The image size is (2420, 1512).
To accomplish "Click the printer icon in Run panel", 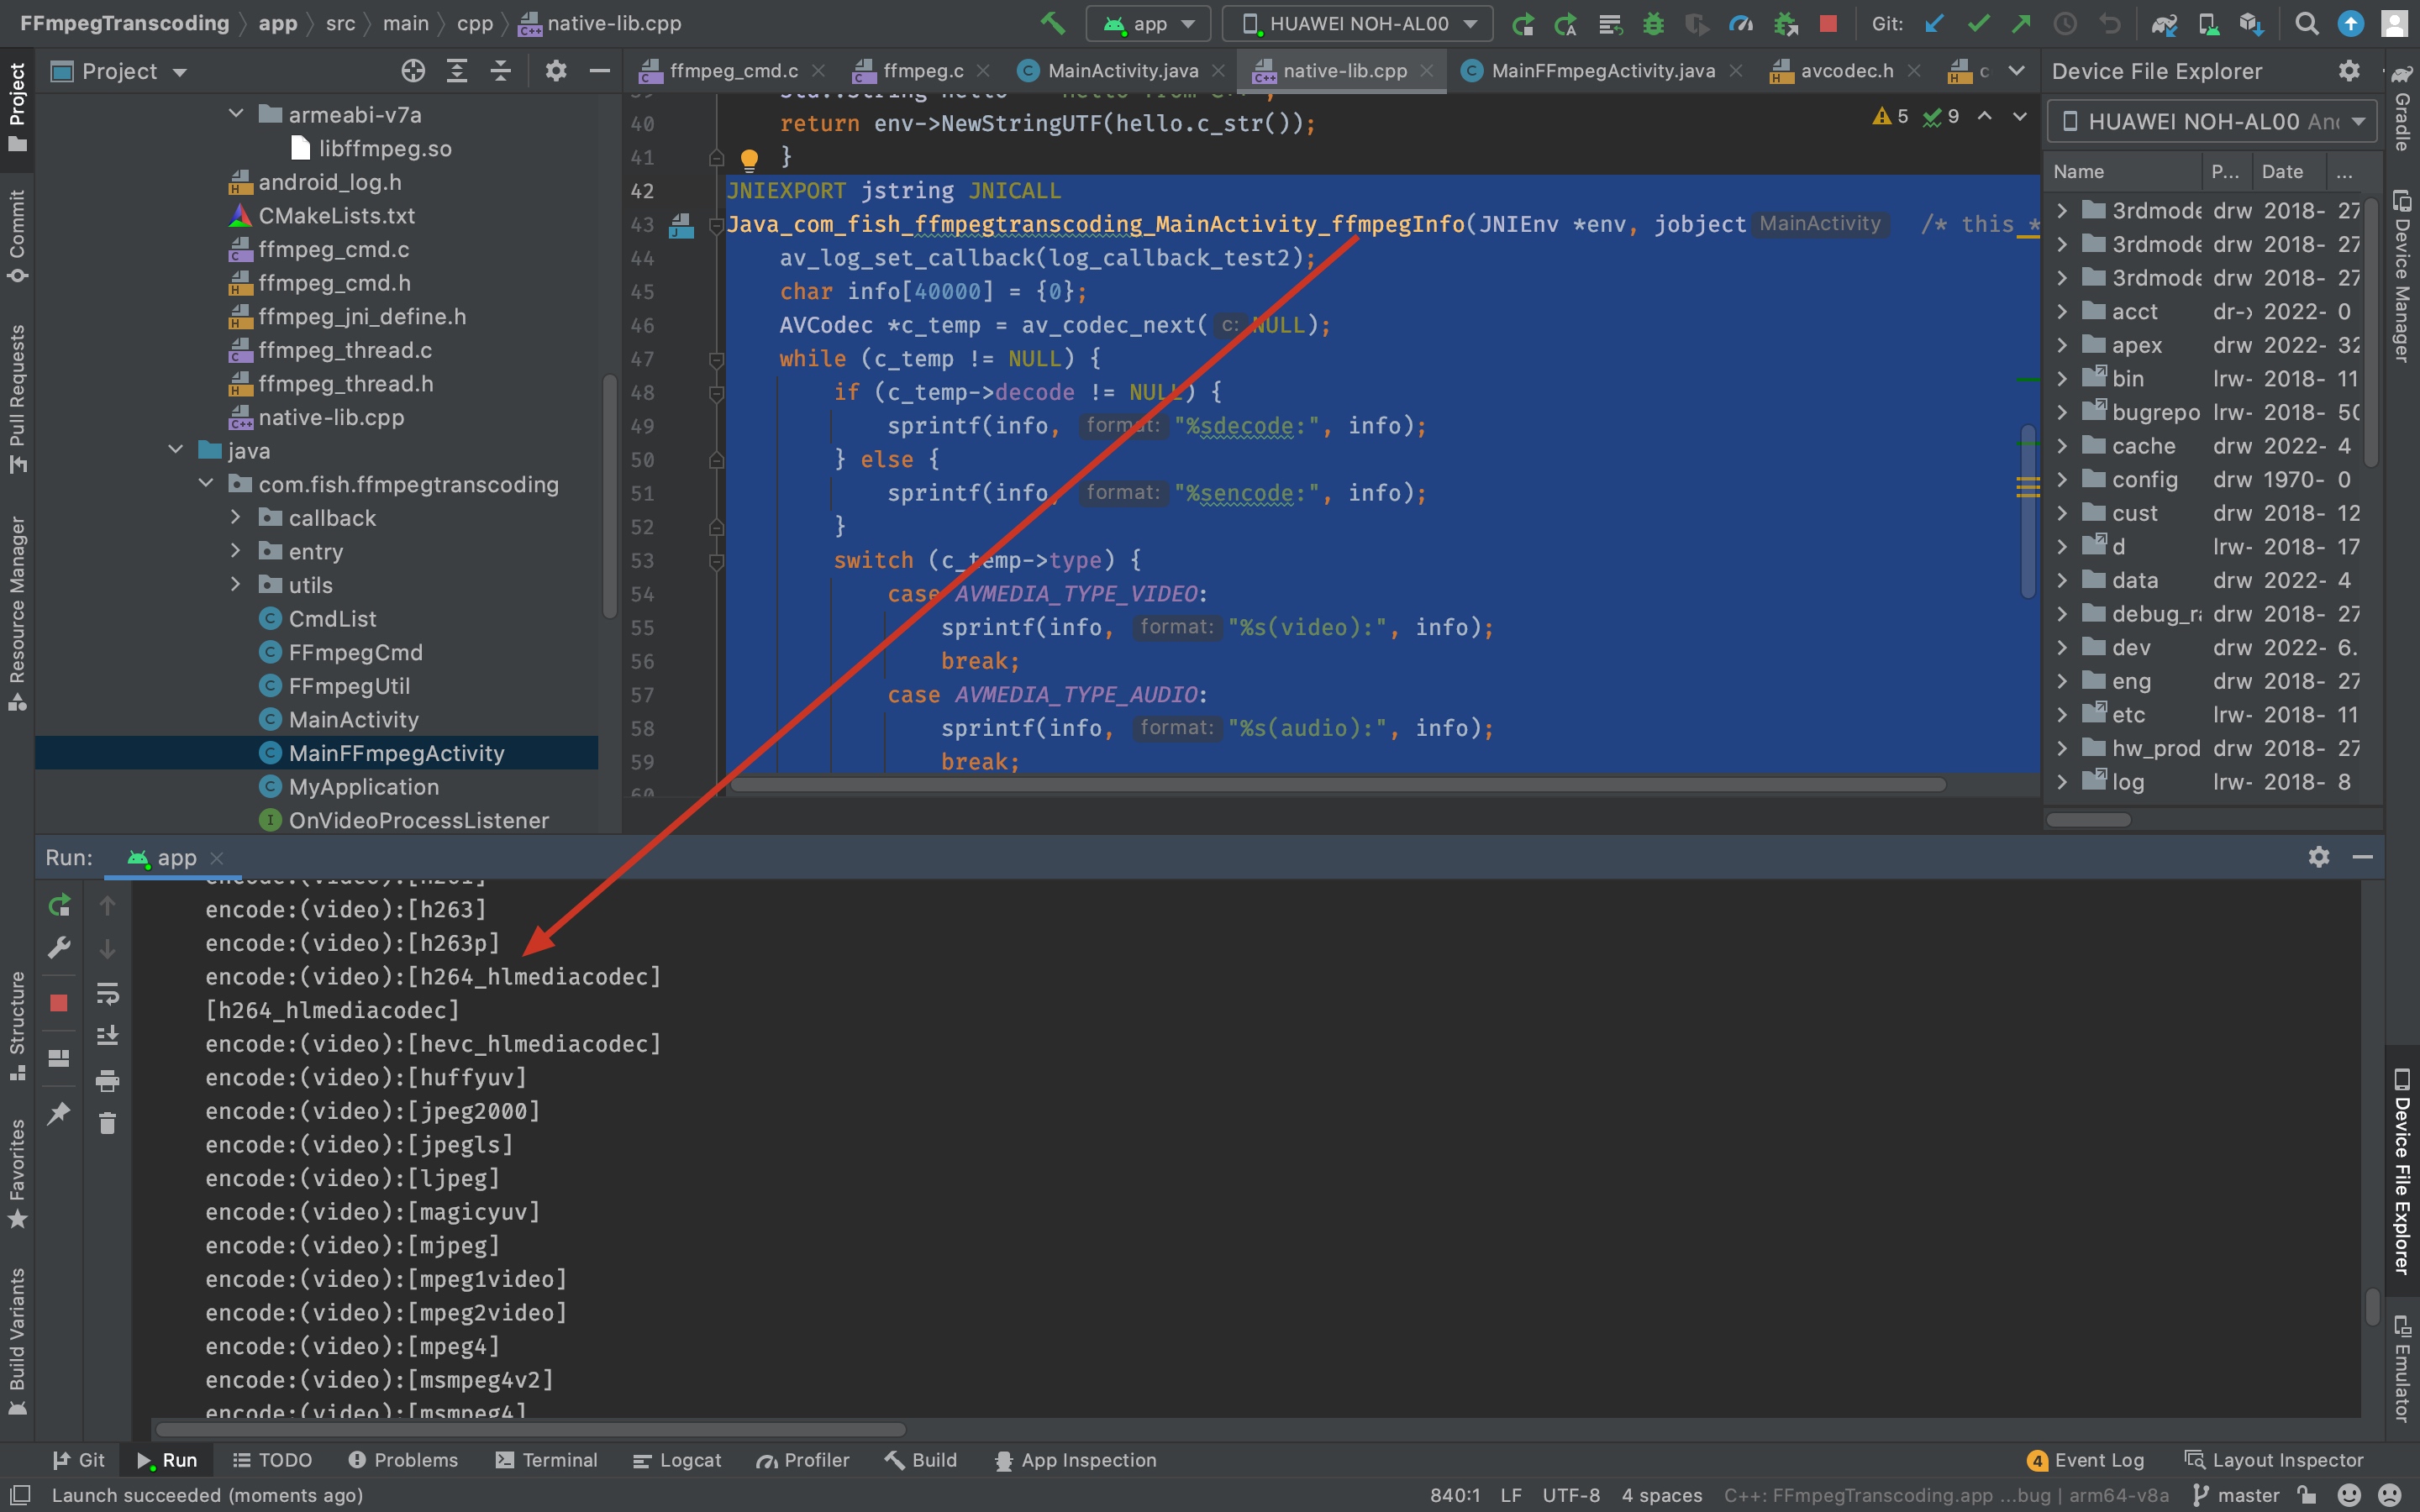I will click(108, 1080).
